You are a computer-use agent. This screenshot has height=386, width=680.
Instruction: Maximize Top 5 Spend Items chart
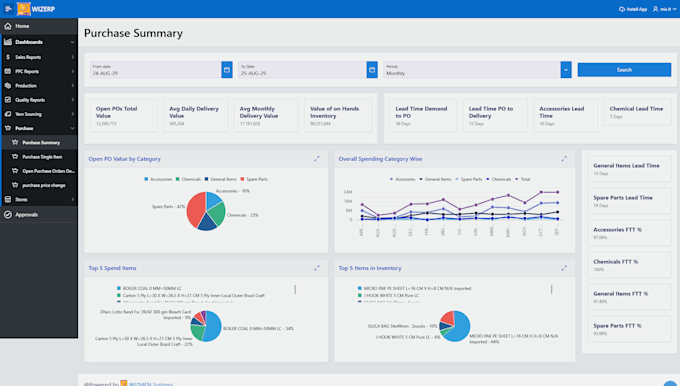(x=317, y=268)
